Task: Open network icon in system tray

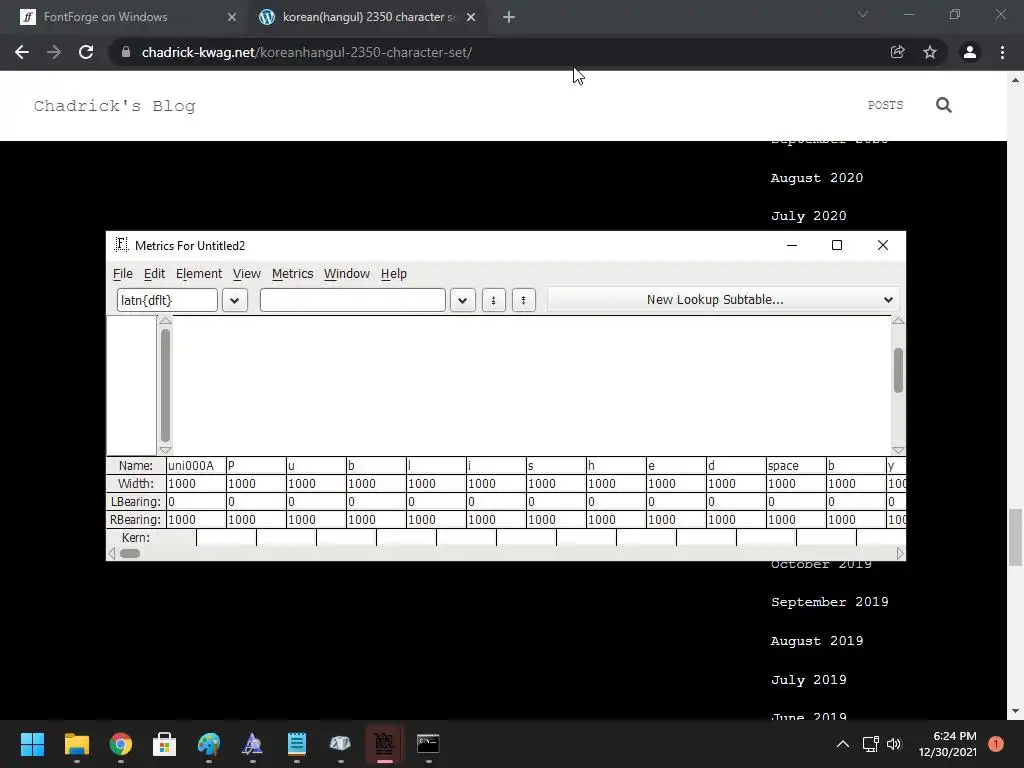Action: 871,744
